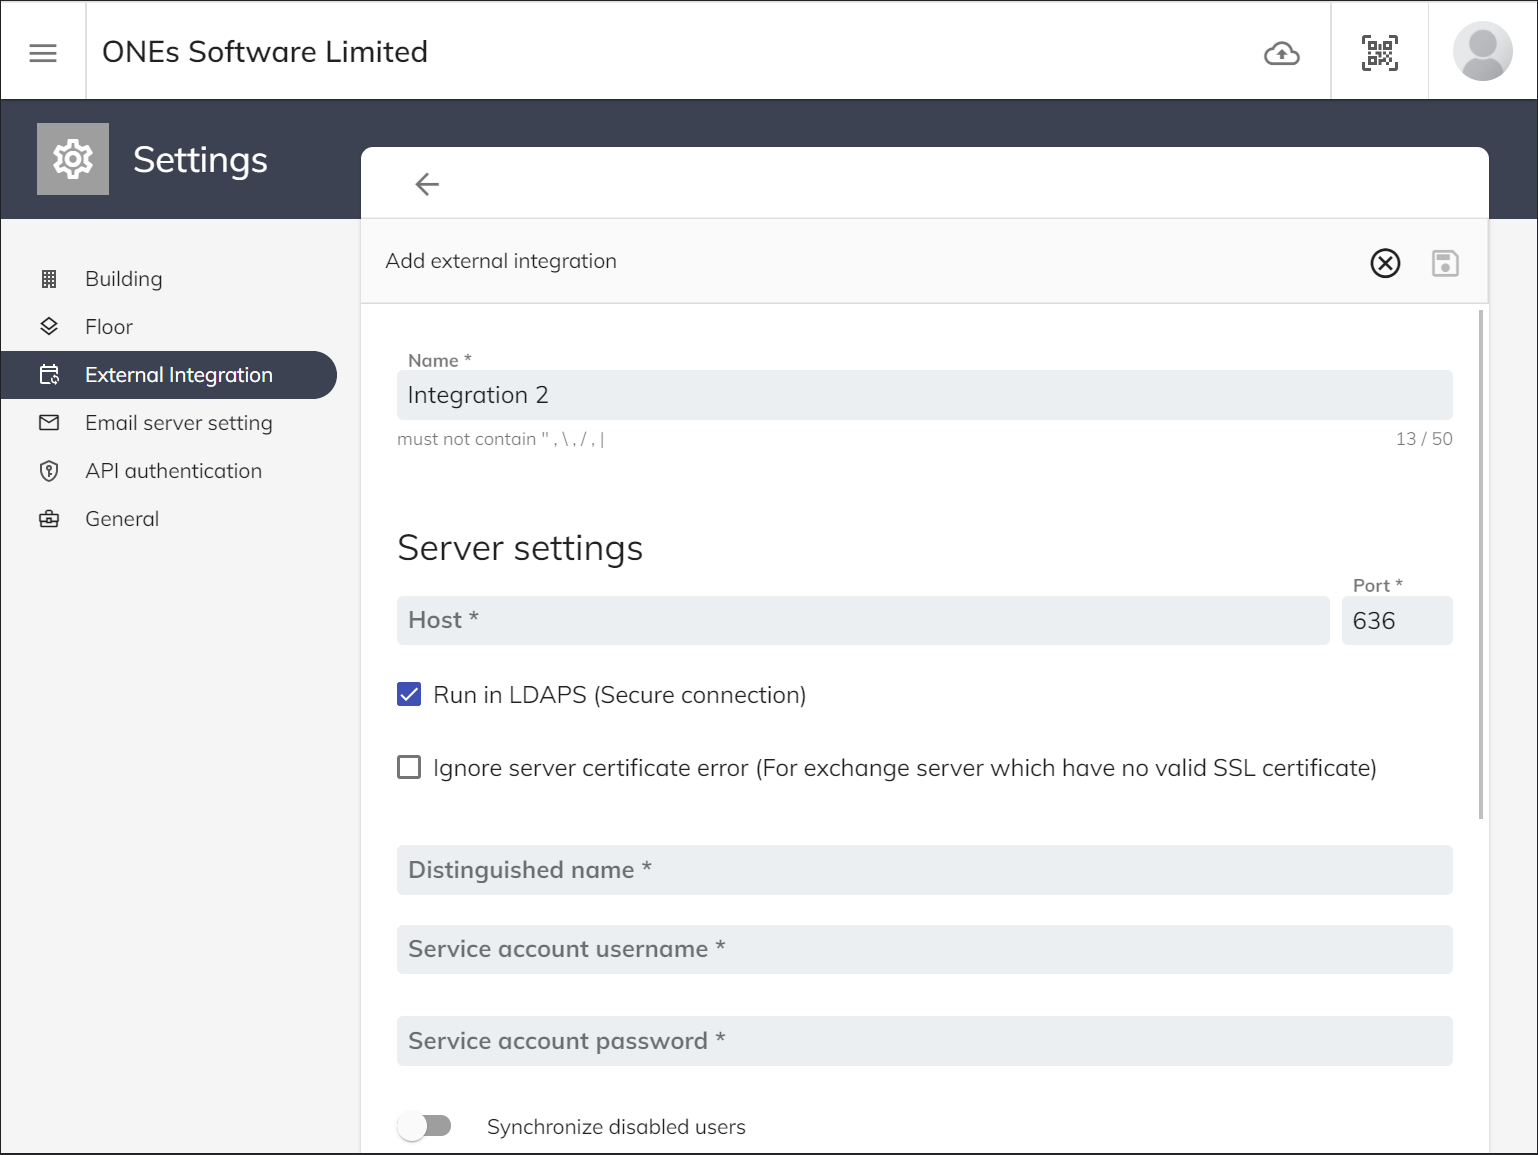Click the Add external integration heading

pyautogui.click(x=501, y=261)
